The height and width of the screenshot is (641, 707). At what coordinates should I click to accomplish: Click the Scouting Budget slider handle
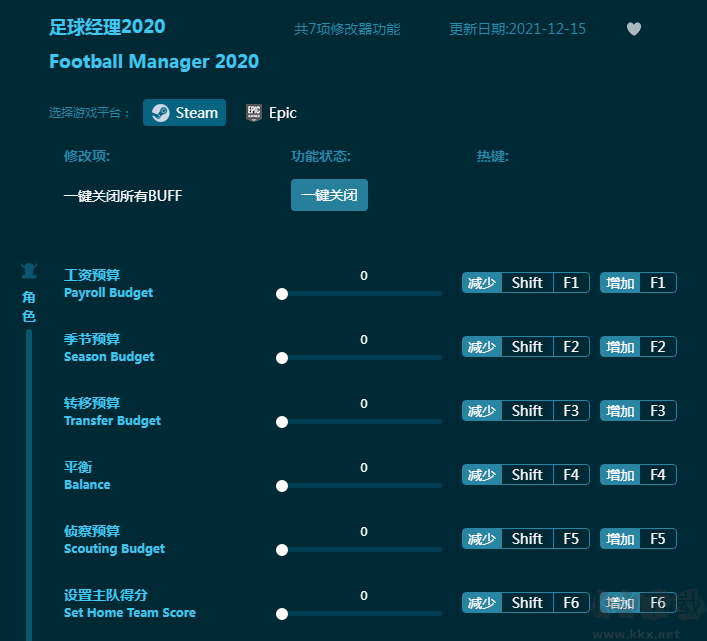pyautogui.click(x=282, y=550)
